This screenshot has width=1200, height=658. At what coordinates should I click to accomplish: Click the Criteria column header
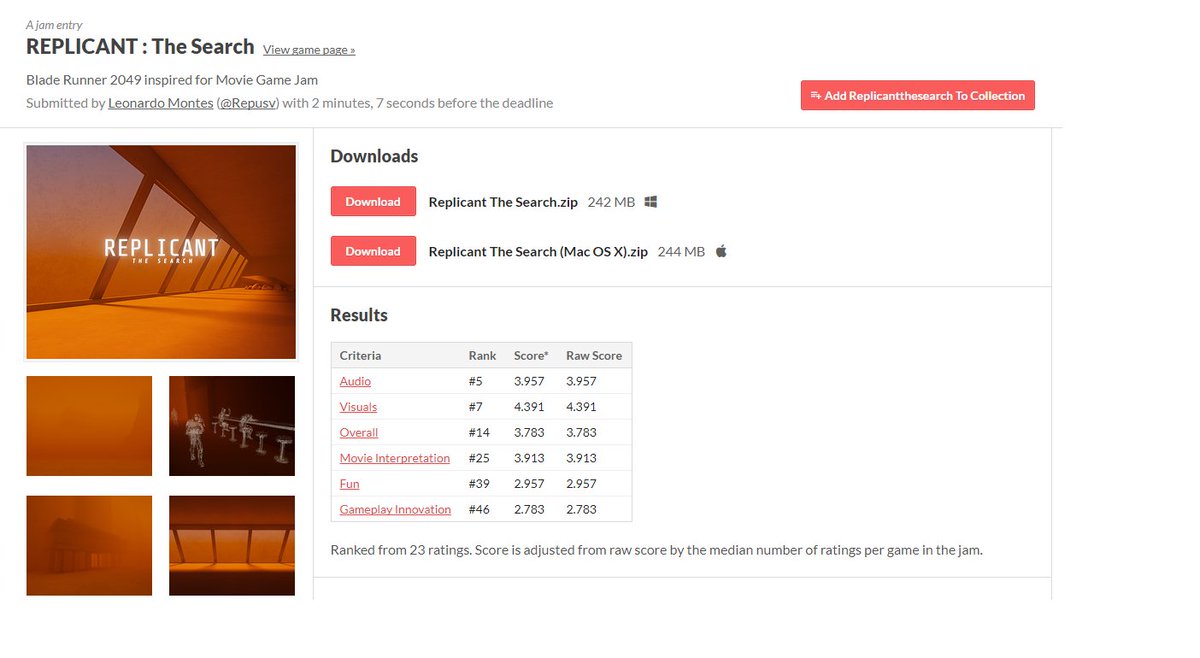360,355
